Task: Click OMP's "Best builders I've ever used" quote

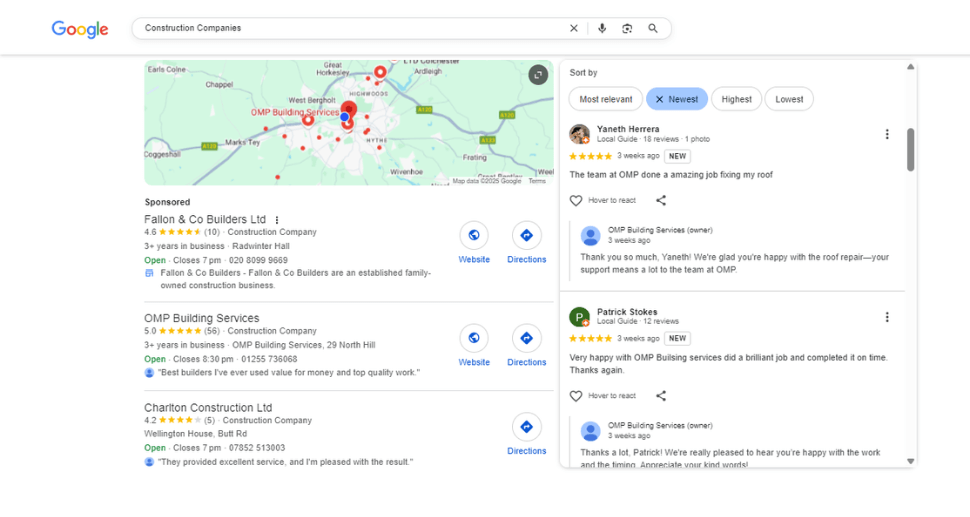Action: (289, 373)
